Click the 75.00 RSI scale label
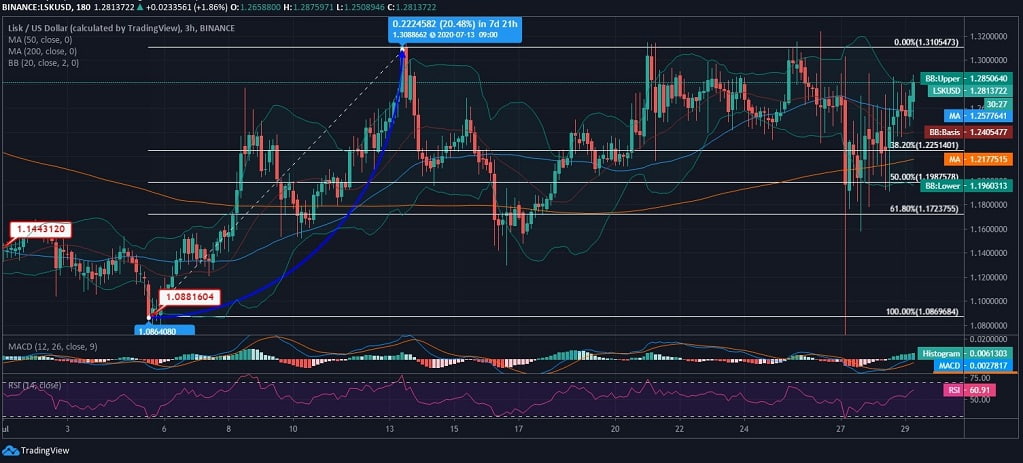Screen dimensions: 1023x463 [x=981, y=378]
